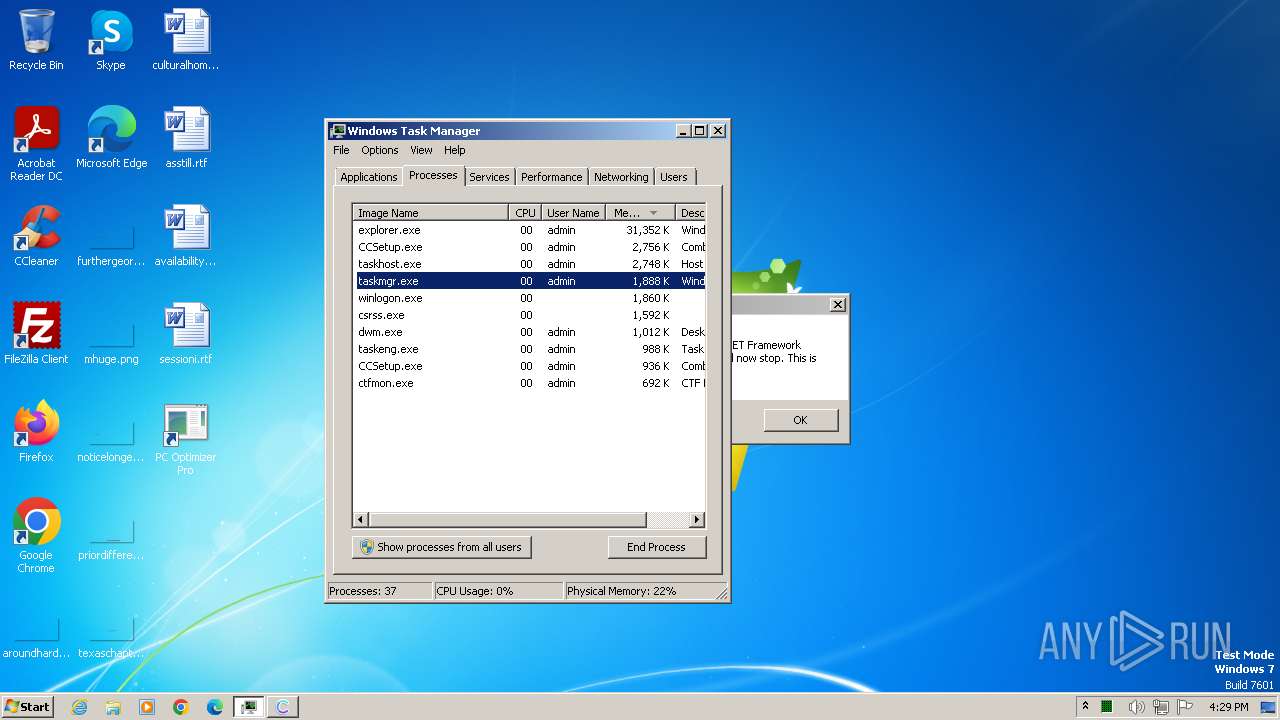The image size is (1280, 720).
Task: Close the .NET Framework error dialog
Action: point(838,304)
